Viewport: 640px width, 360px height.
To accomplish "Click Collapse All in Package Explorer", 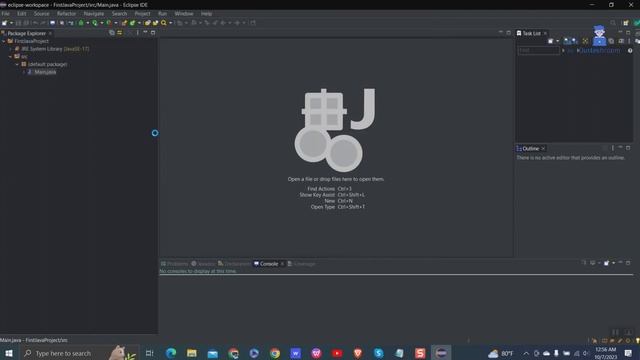I will [112, 33].
